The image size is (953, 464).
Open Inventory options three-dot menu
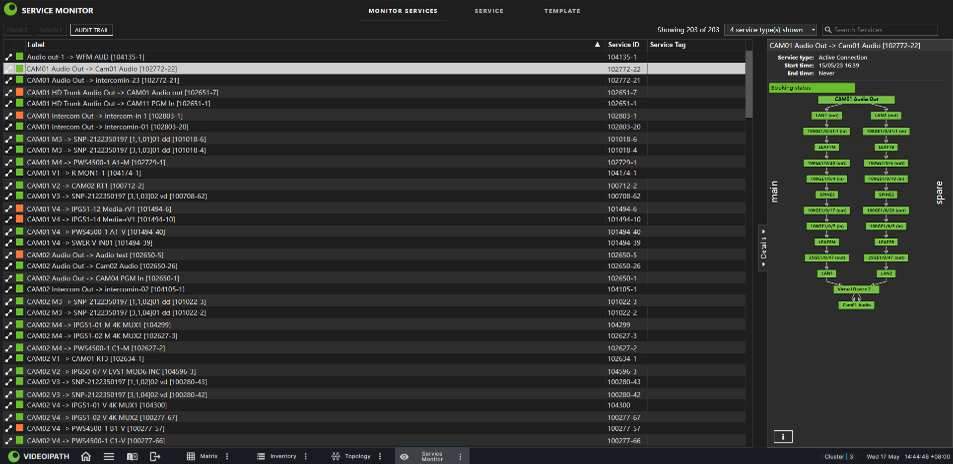(304, 456)
